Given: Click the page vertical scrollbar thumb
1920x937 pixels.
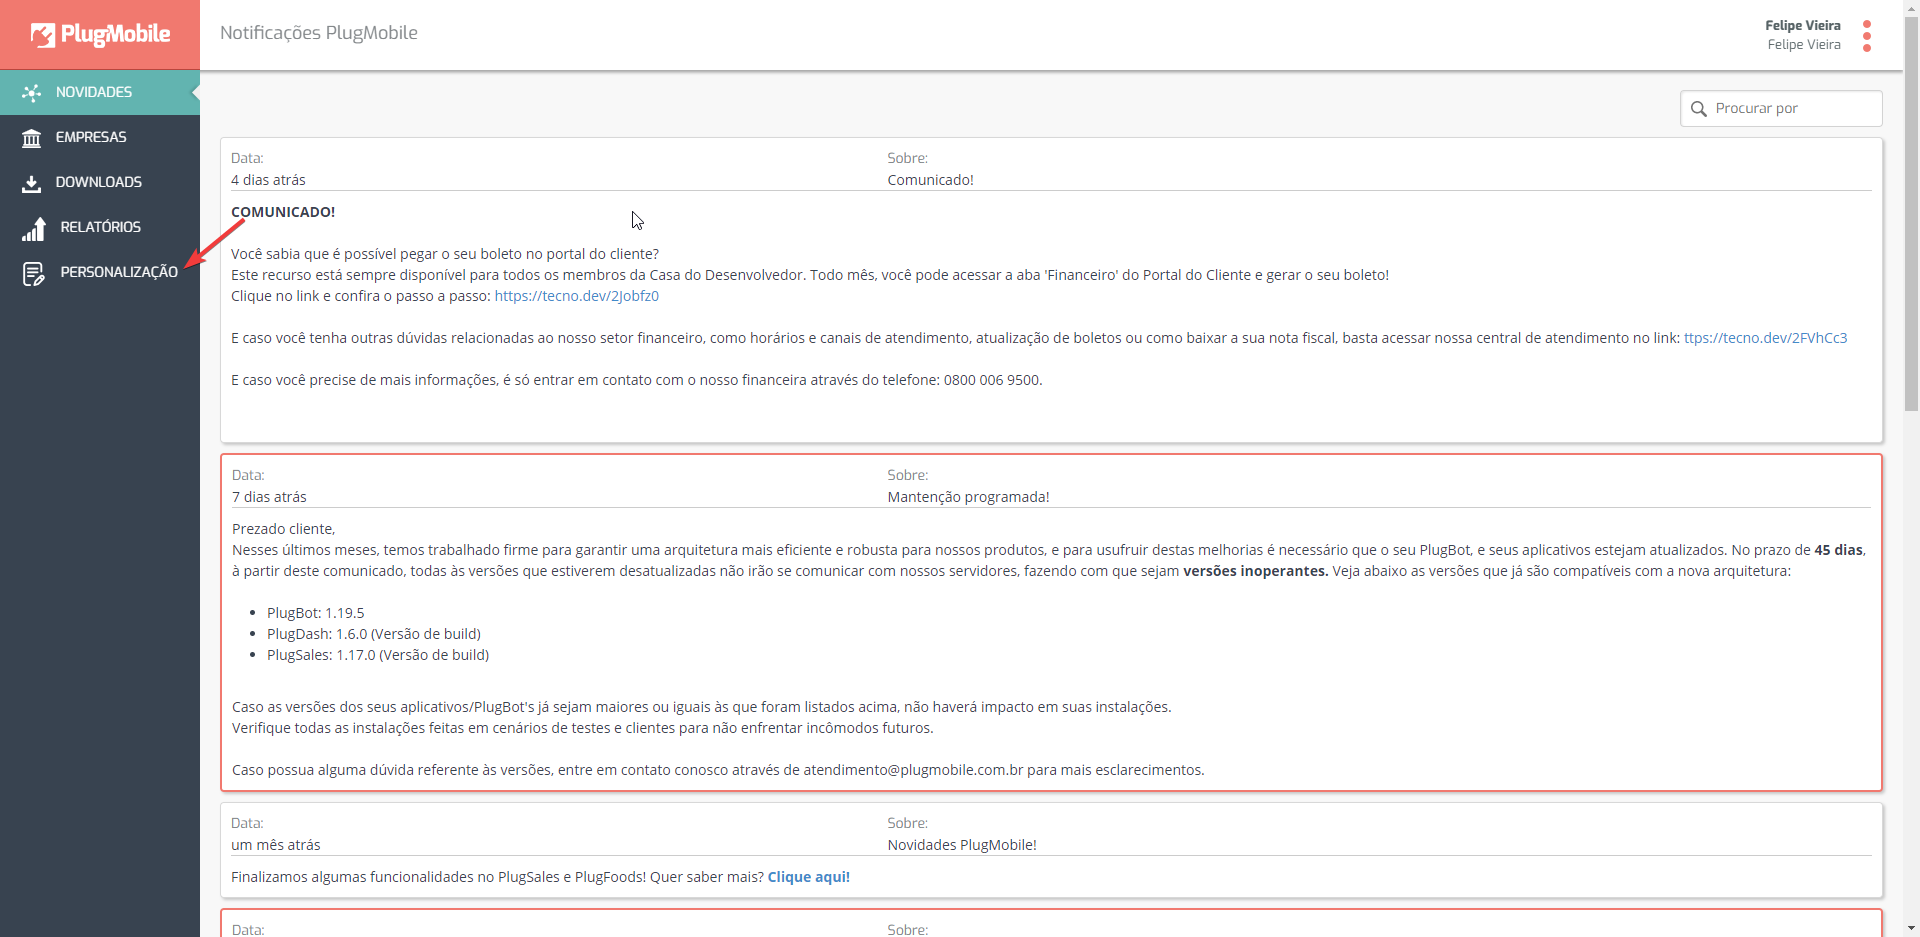Looking at the screenshot, I should [1911, 215].
